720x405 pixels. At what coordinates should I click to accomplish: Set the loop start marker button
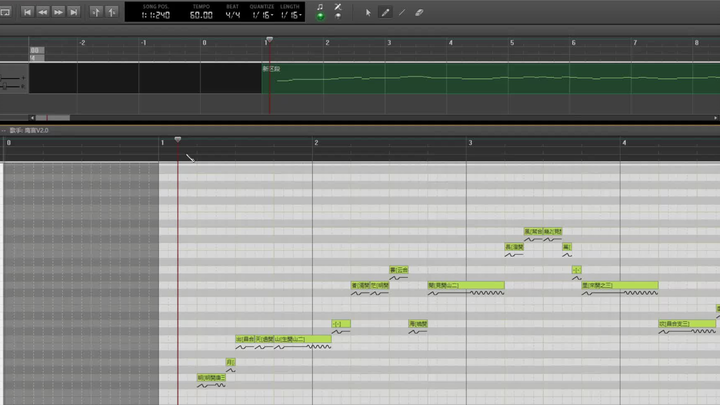tap(96, 12)
